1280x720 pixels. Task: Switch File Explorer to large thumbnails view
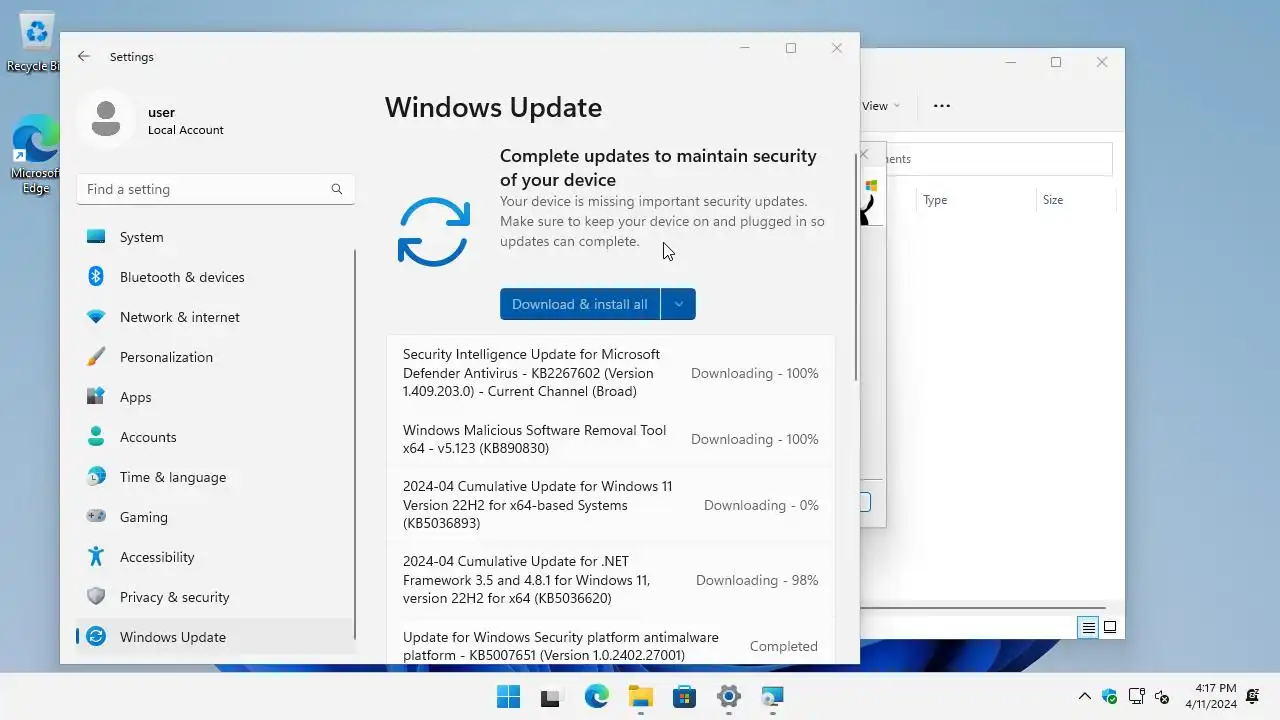1109,628
